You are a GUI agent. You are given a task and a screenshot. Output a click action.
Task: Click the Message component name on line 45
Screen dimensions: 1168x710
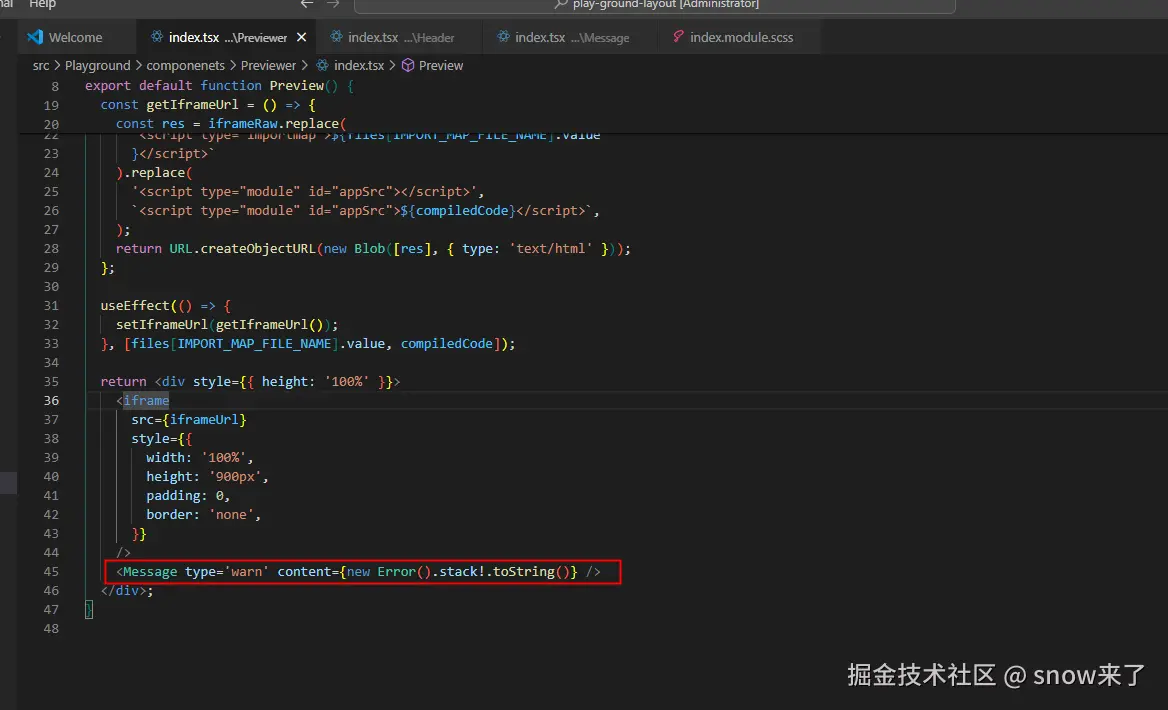[x=150, y=571]
